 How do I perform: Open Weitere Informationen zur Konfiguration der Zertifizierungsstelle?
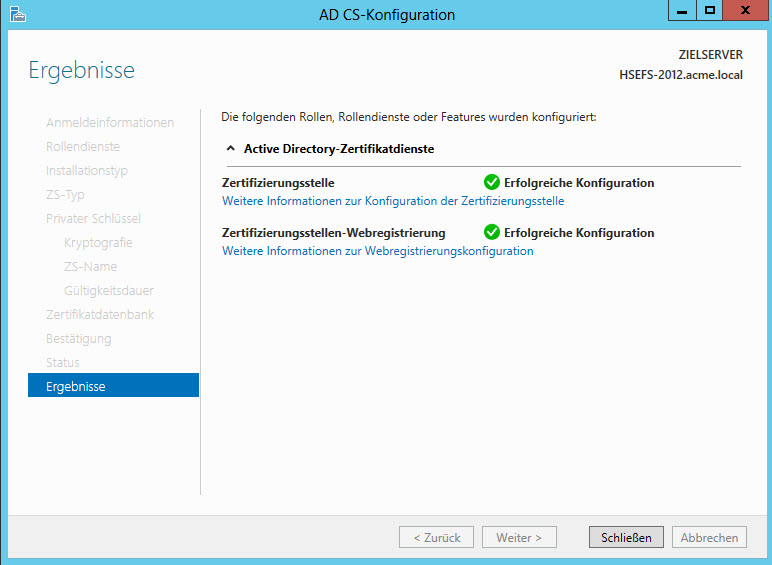393,201
